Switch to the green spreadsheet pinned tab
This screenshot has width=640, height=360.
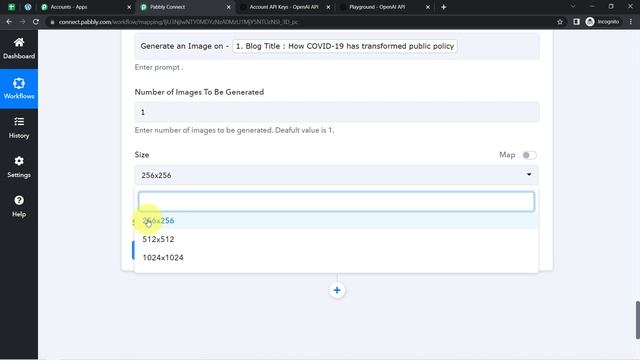click(x=11, y=7)
